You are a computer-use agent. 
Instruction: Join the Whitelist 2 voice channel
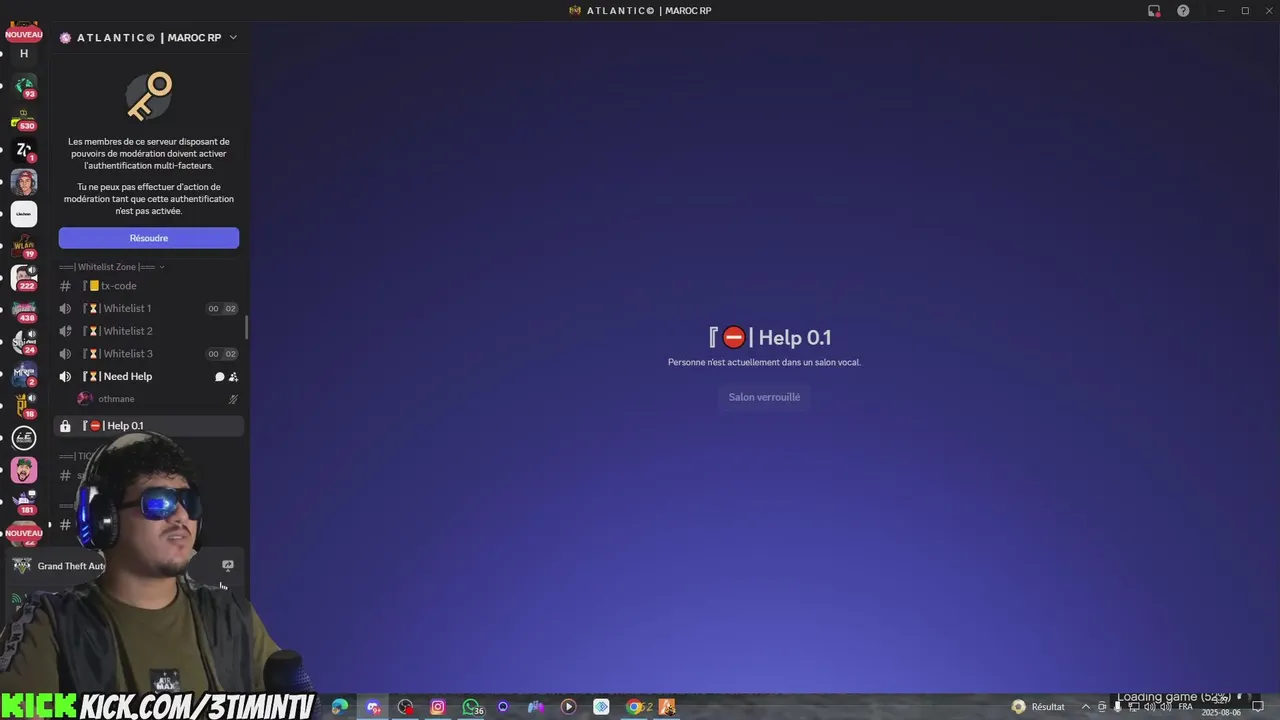(149, 331)
